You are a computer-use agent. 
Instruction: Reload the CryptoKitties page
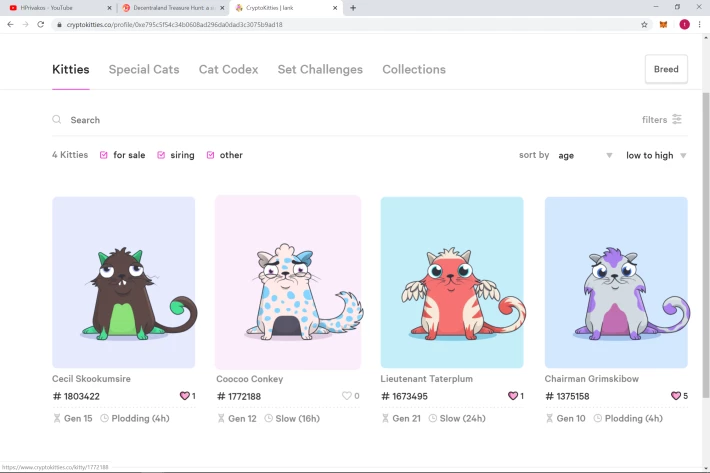41,24
